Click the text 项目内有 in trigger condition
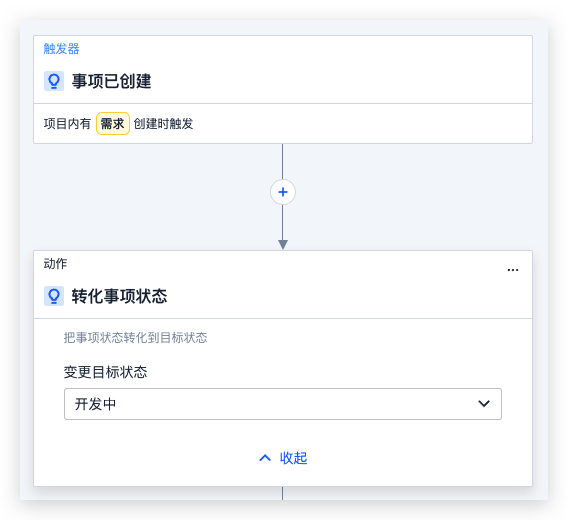The image size is (568, 520). pyautogui.click(x=67, y=124)
